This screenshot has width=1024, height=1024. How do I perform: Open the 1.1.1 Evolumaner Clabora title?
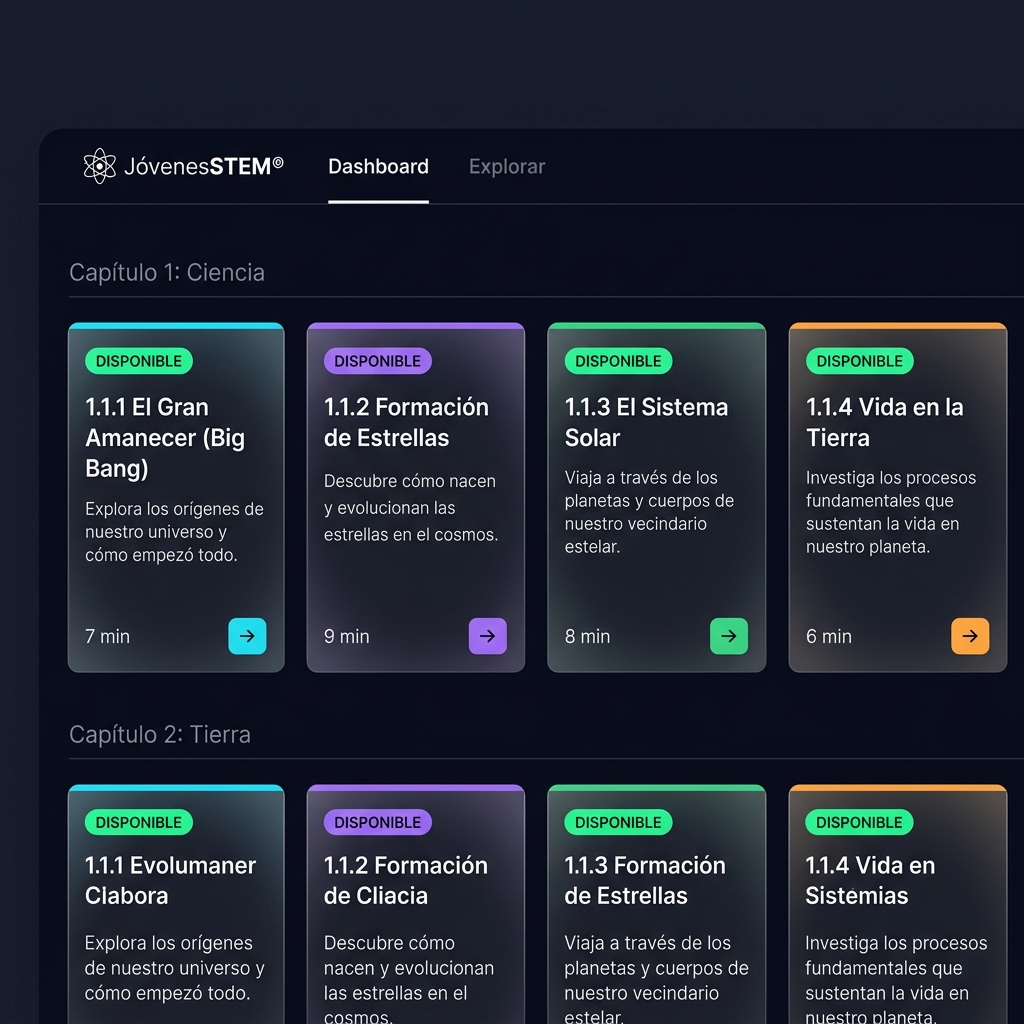point(170,880)
